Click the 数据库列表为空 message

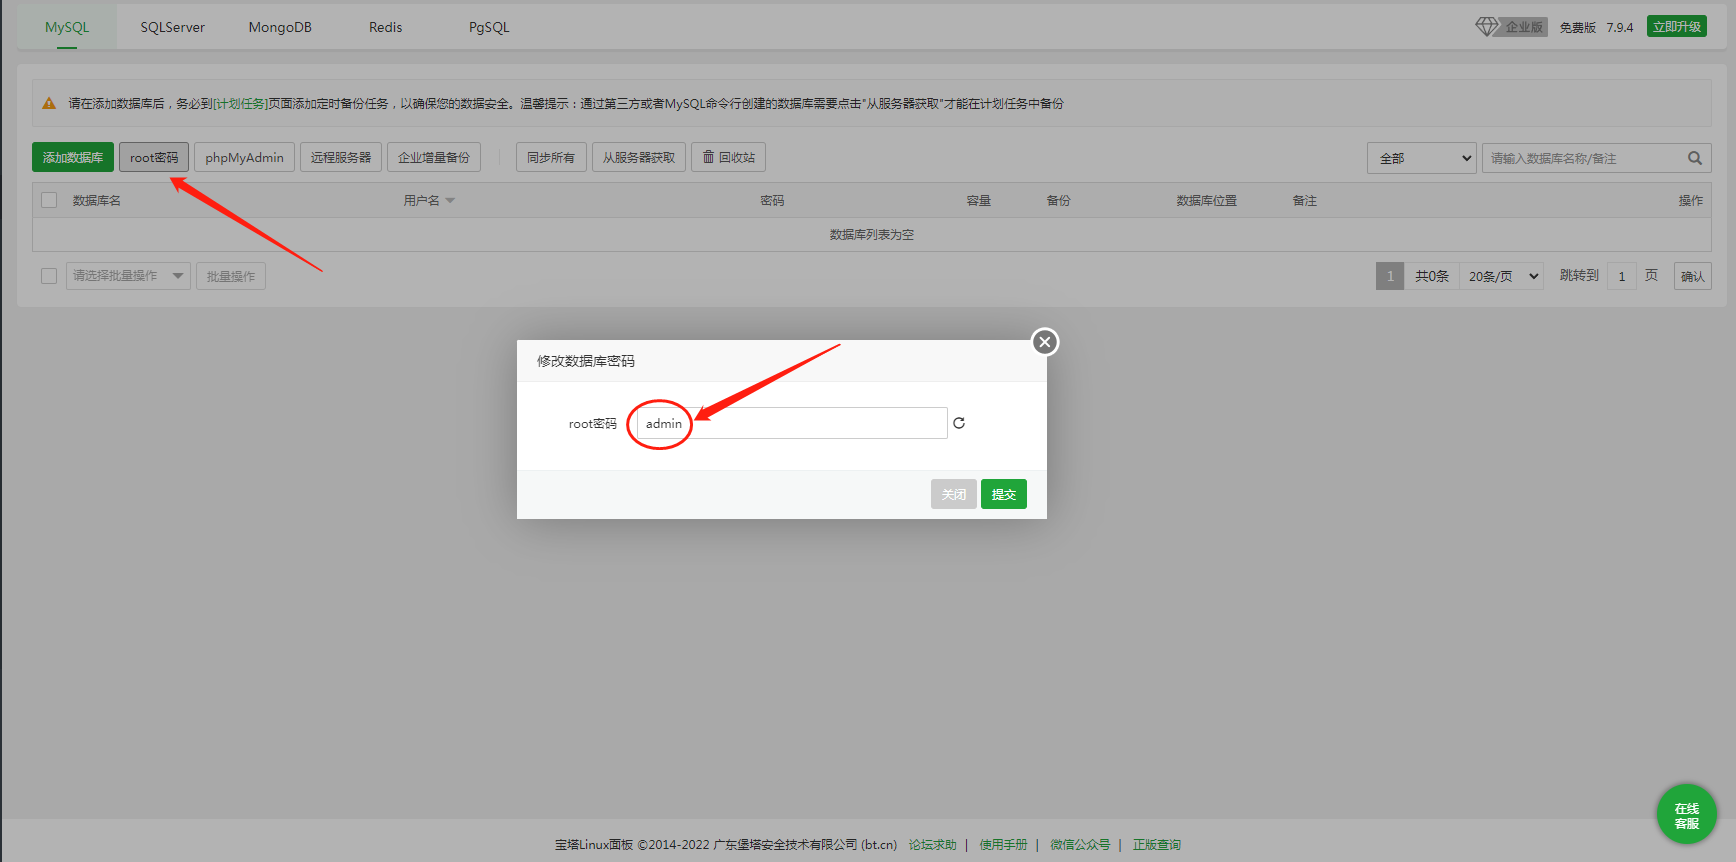click(872, 235)
